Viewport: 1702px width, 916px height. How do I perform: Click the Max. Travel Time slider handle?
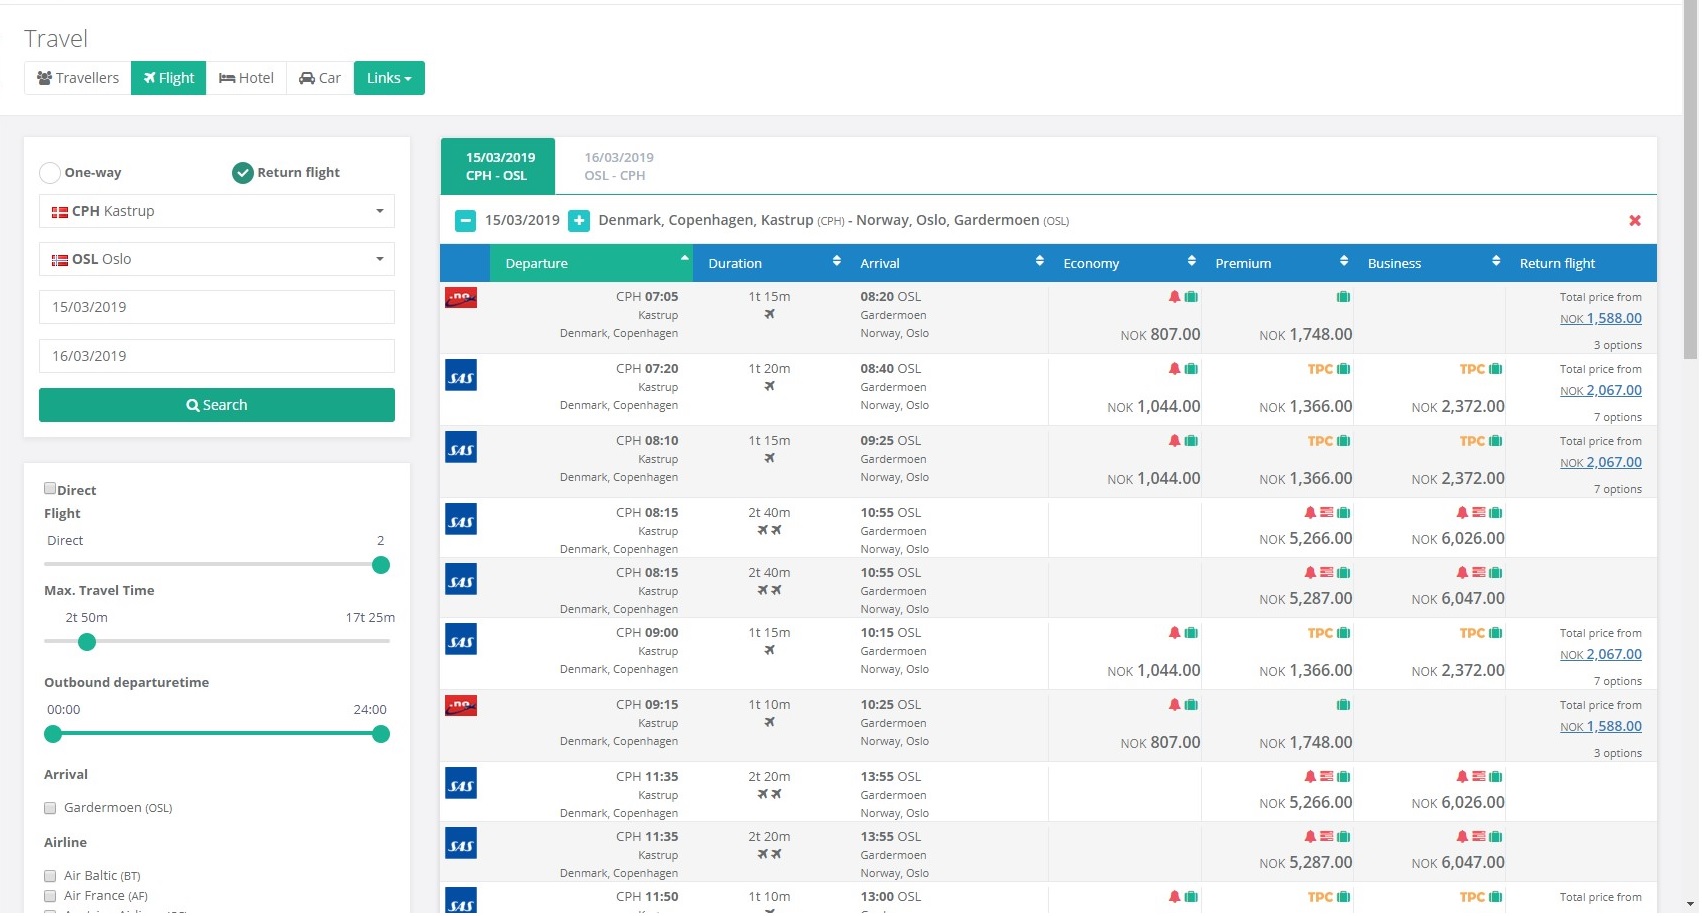tap(87, 642)
